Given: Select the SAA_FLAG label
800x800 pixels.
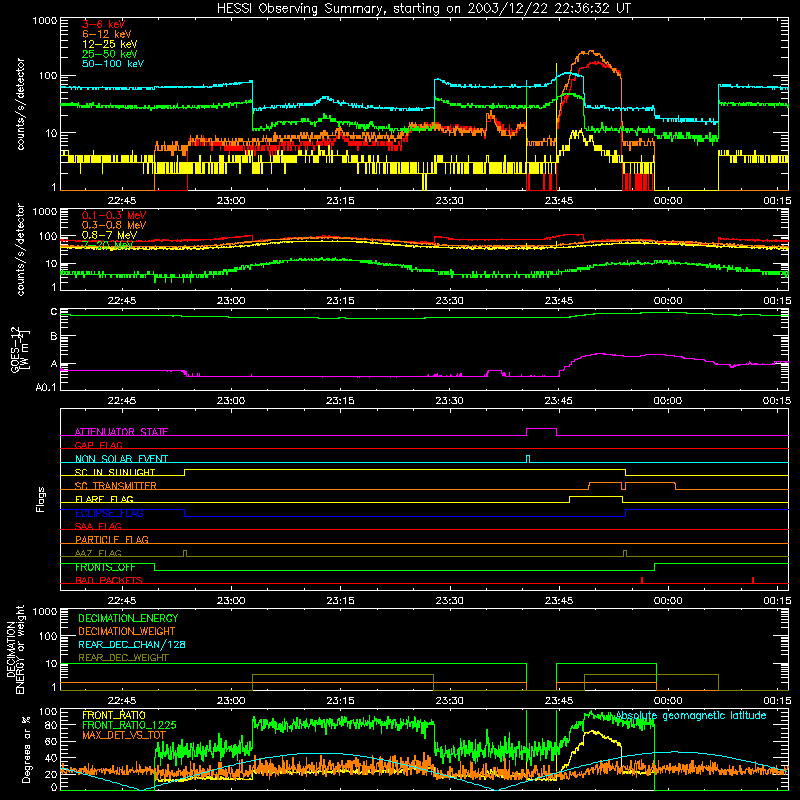Looking at the screenshot, I should (x=98, y=526).
